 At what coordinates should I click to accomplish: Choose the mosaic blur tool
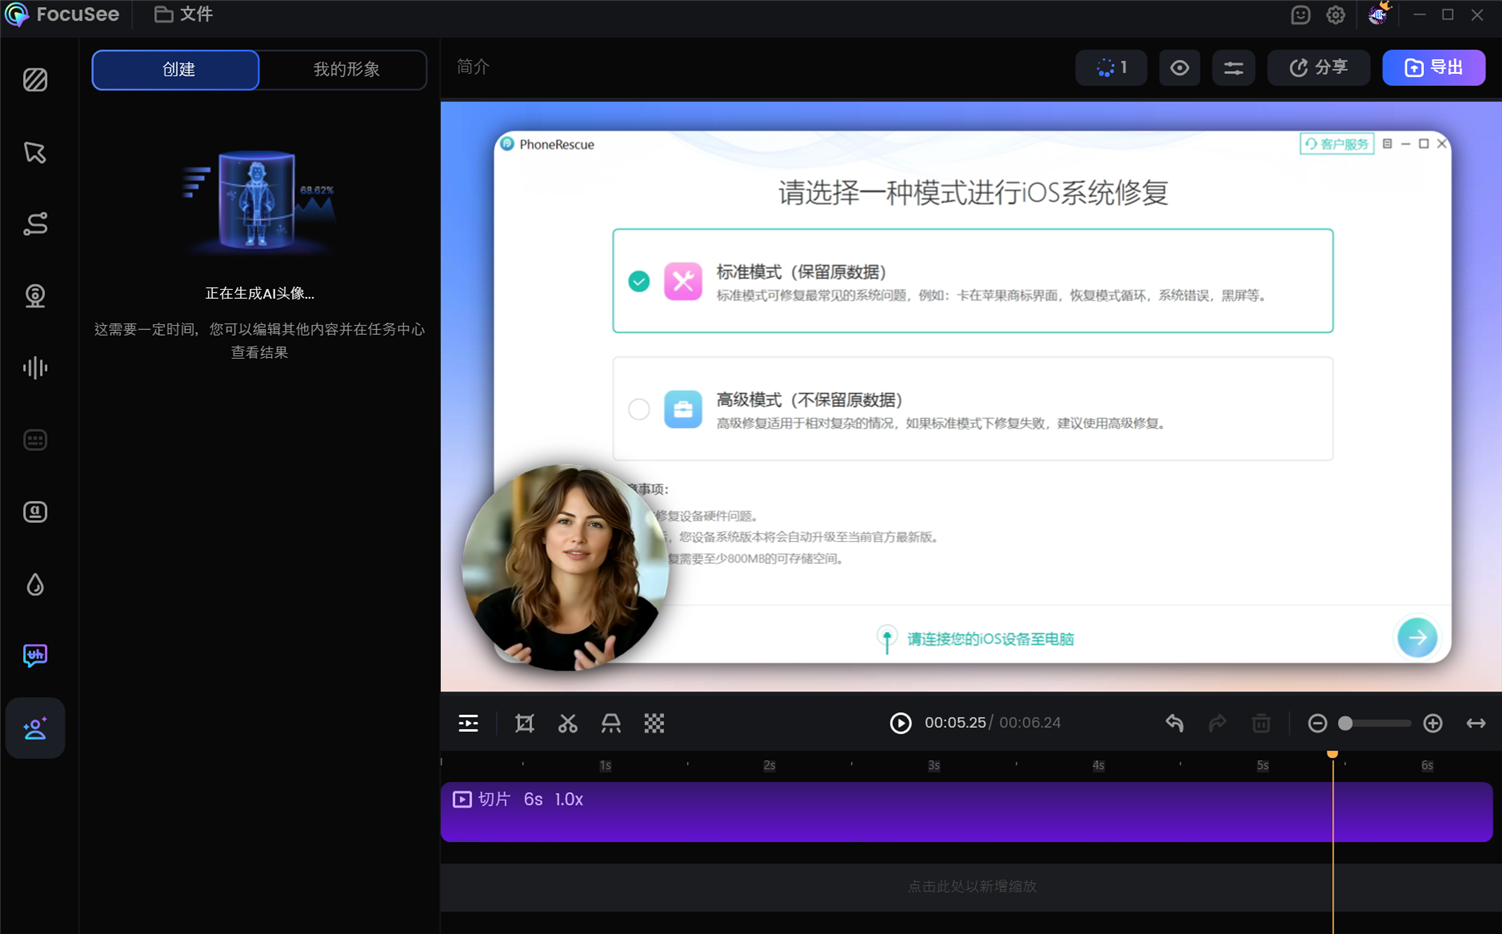click(654, 723)
